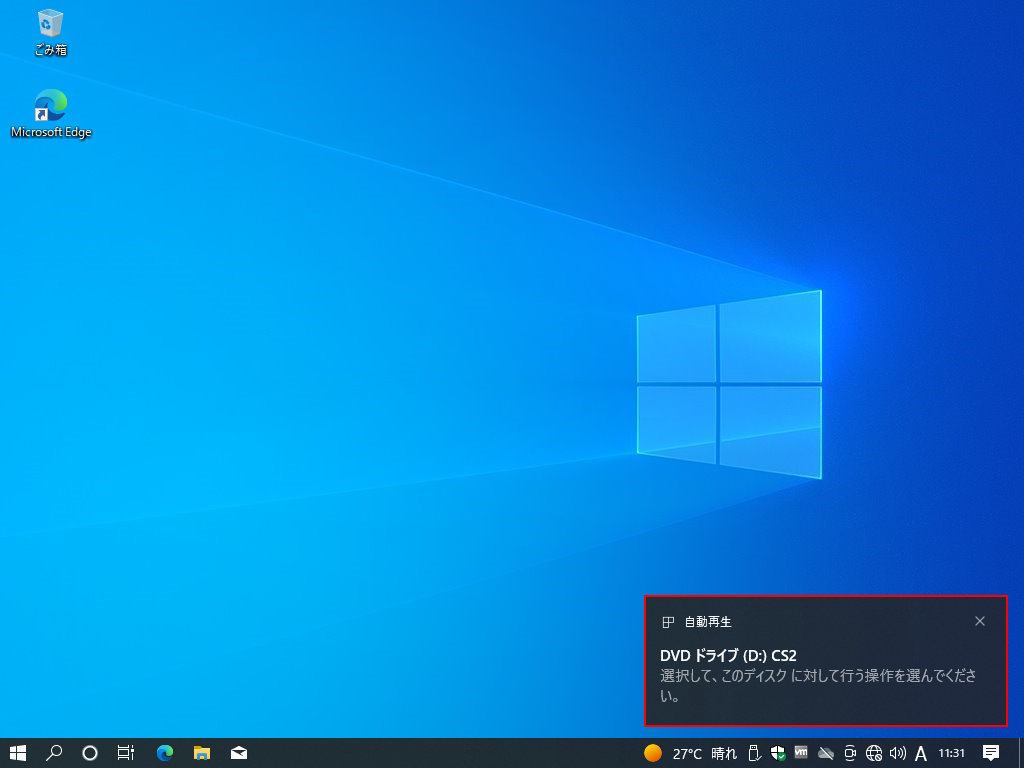The height and width of the screenshot is (768, 1024).
Task: Open the network globe tray icon
Action: [x=874, y=754]
